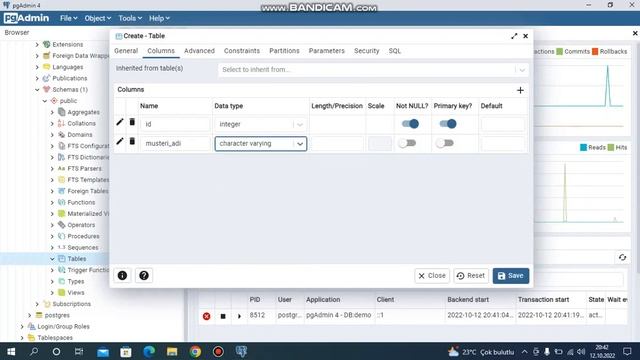Image resolution: width=640 pixels, height=360 pixels.
Task: Expand the Functions tree node
Action: pos(52,202)
